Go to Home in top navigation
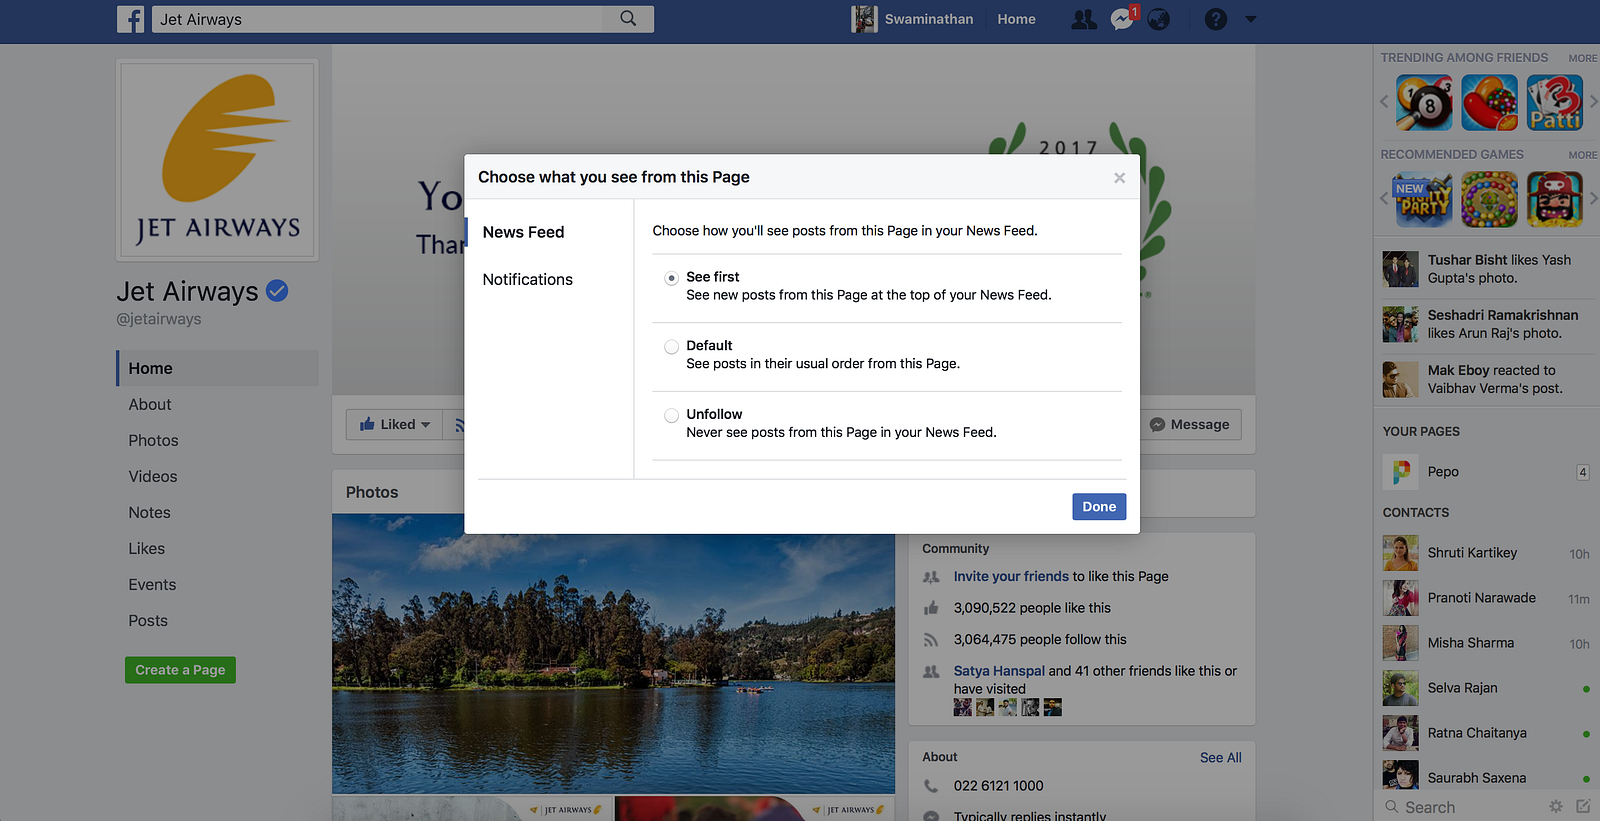Image resolution: width=1600 pixels, height=821 pixels. point(1016,19)
